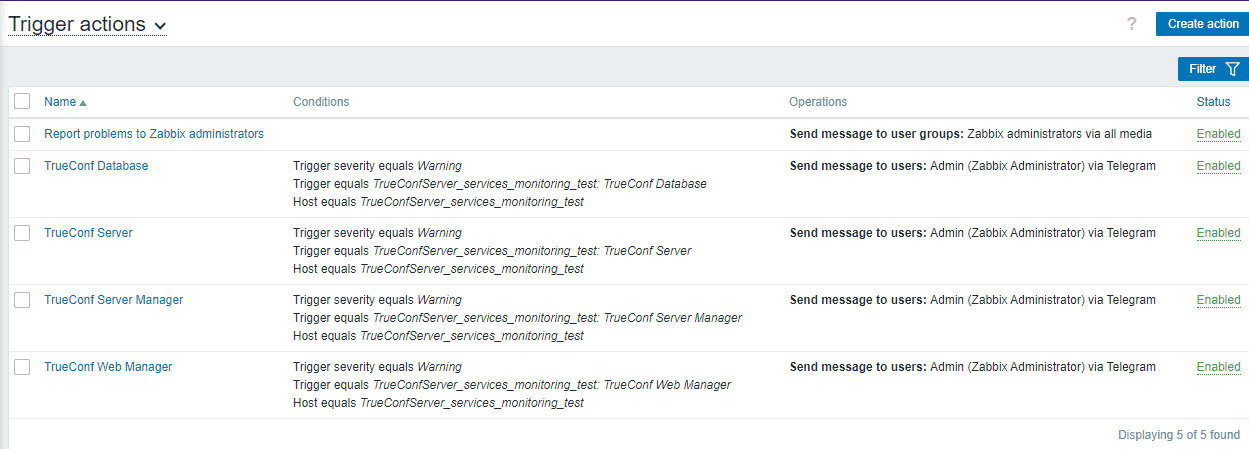Click the Conditions column header

[x=321, y=102]
